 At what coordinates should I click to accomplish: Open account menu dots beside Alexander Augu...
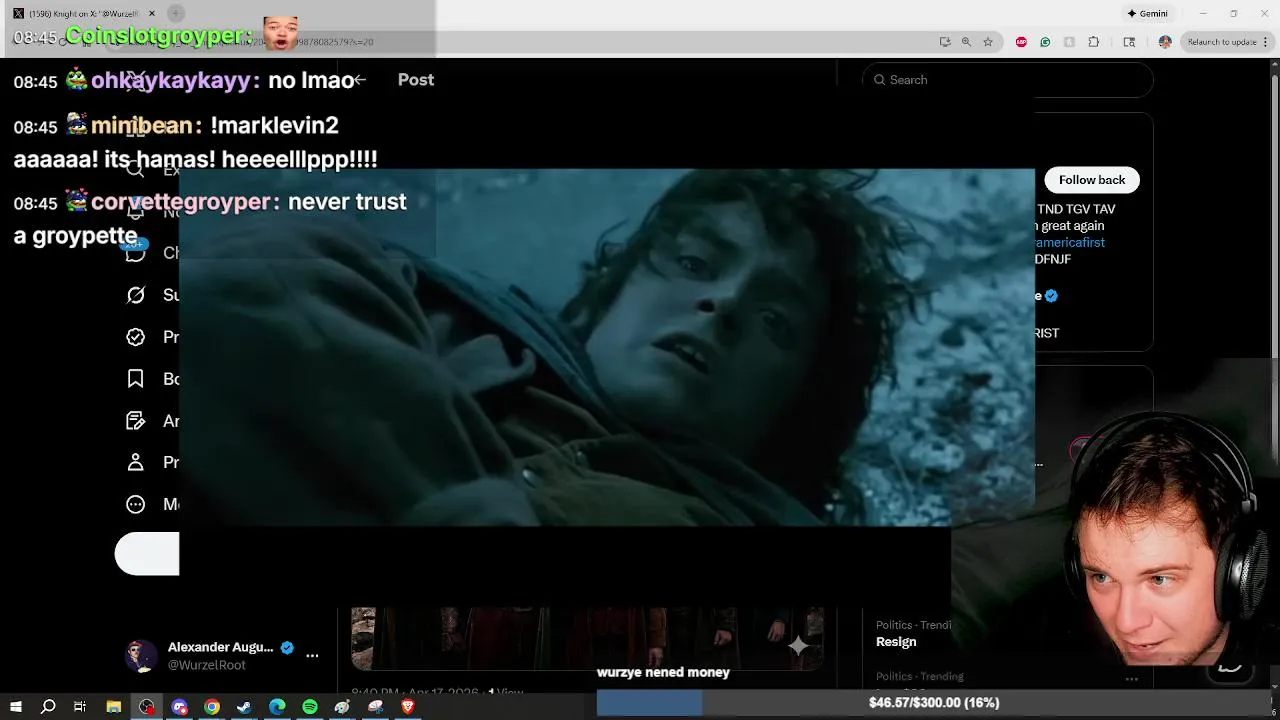[x=312, y=656]
